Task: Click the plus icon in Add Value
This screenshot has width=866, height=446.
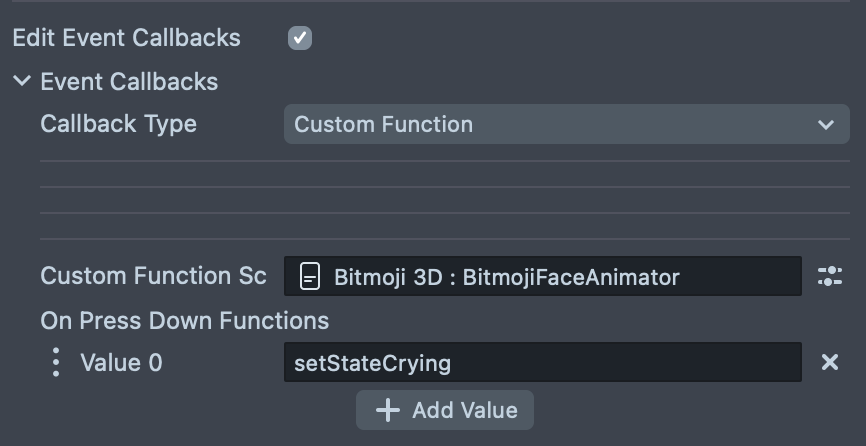Action: pos(386,410)
